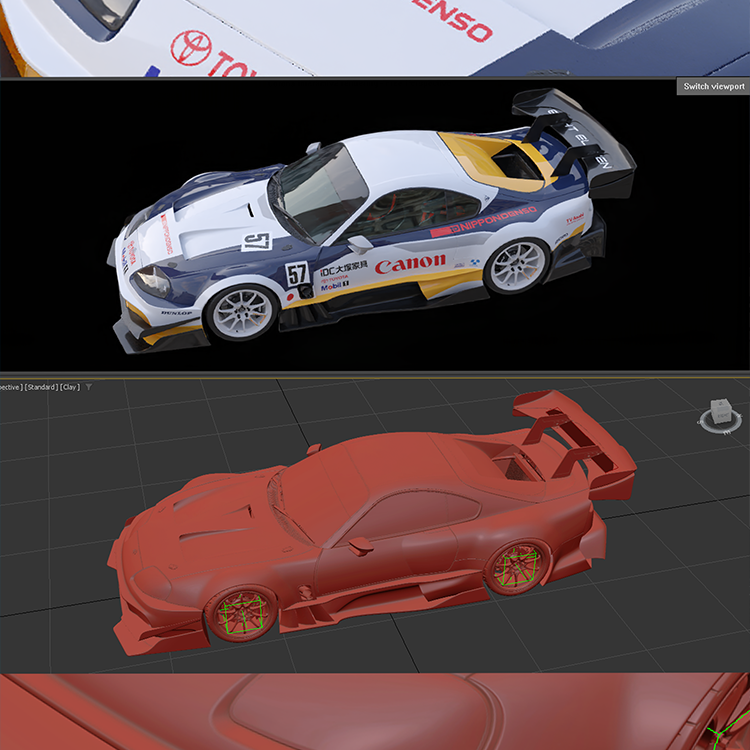
Task: Open the [Clay] shading label menu
Action: coord(70,387)
